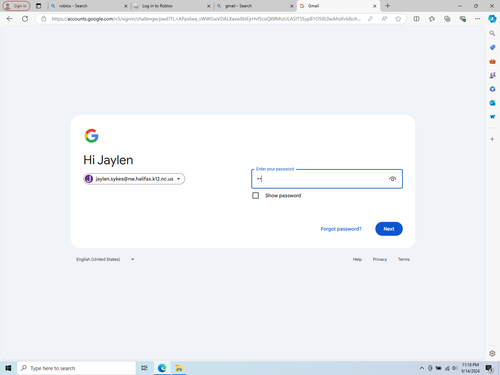
Task: Add an app to sidebar plus icon
Action: point(492,139)
